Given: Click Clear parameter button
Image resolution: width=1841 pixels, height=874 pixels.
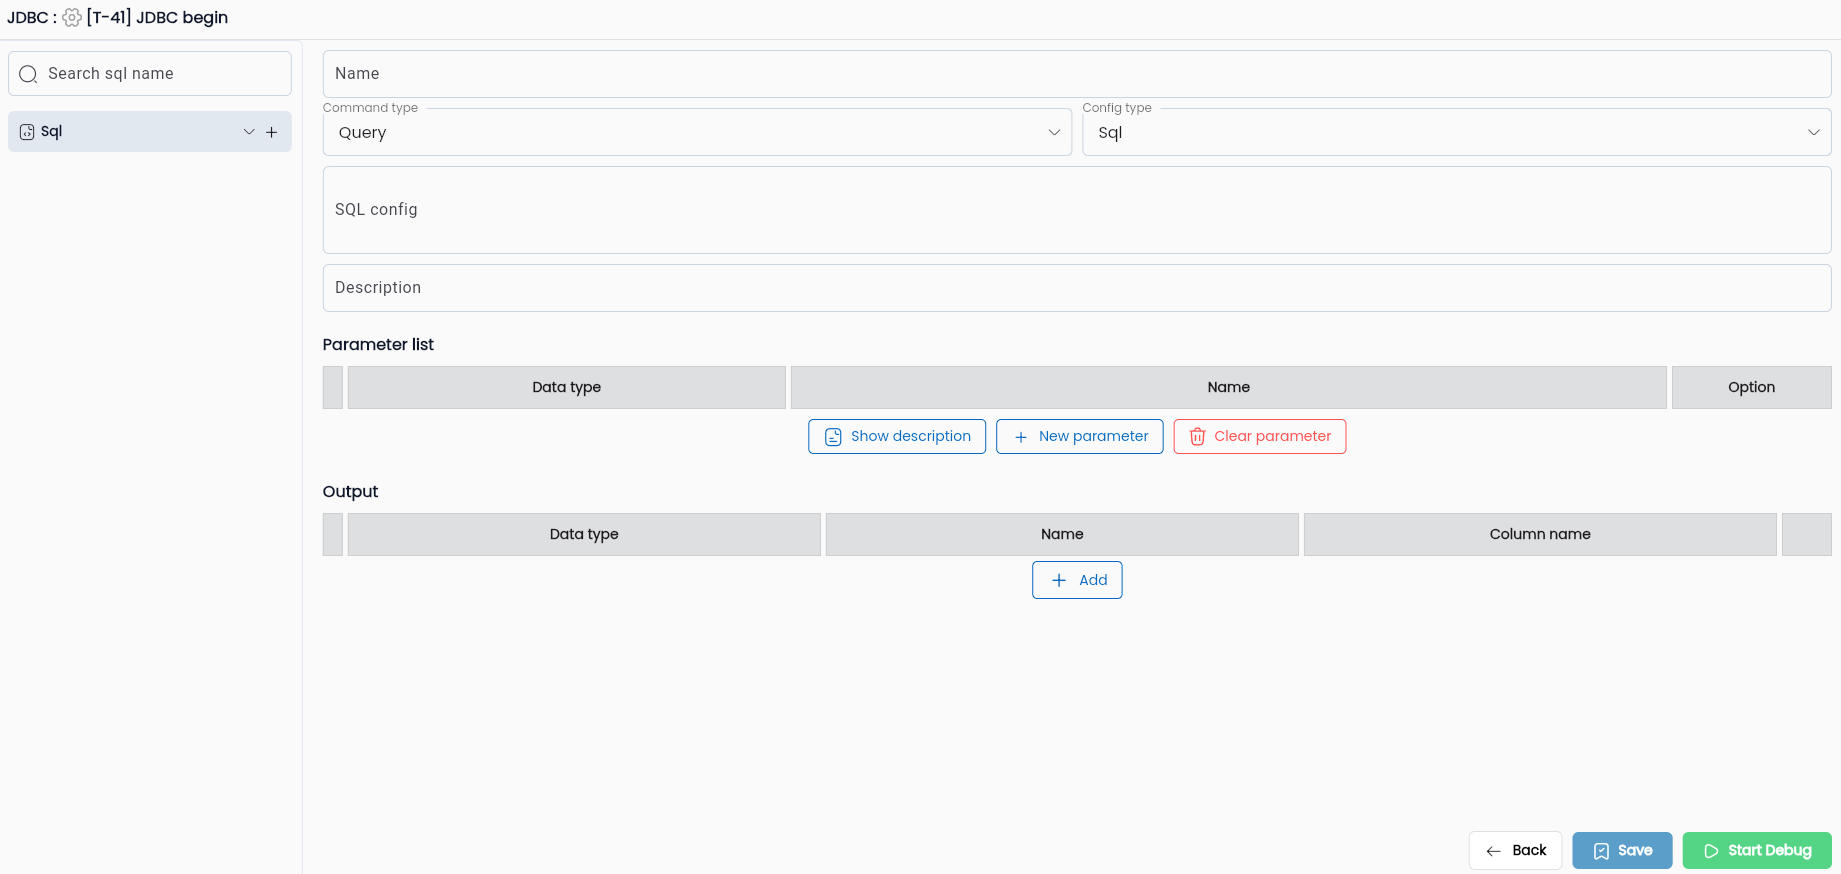Looking at the screenshot, I should [1260, 436].
